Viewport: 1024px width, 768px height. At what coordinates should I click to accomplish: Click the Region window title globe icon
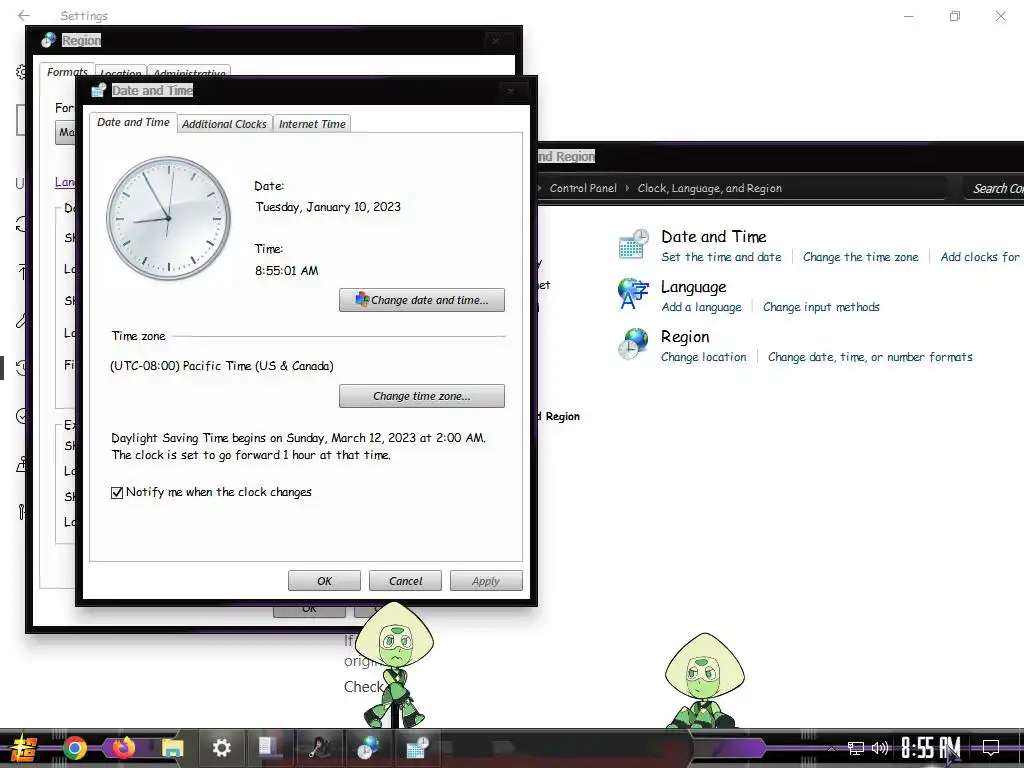click(x=48, y=40)
